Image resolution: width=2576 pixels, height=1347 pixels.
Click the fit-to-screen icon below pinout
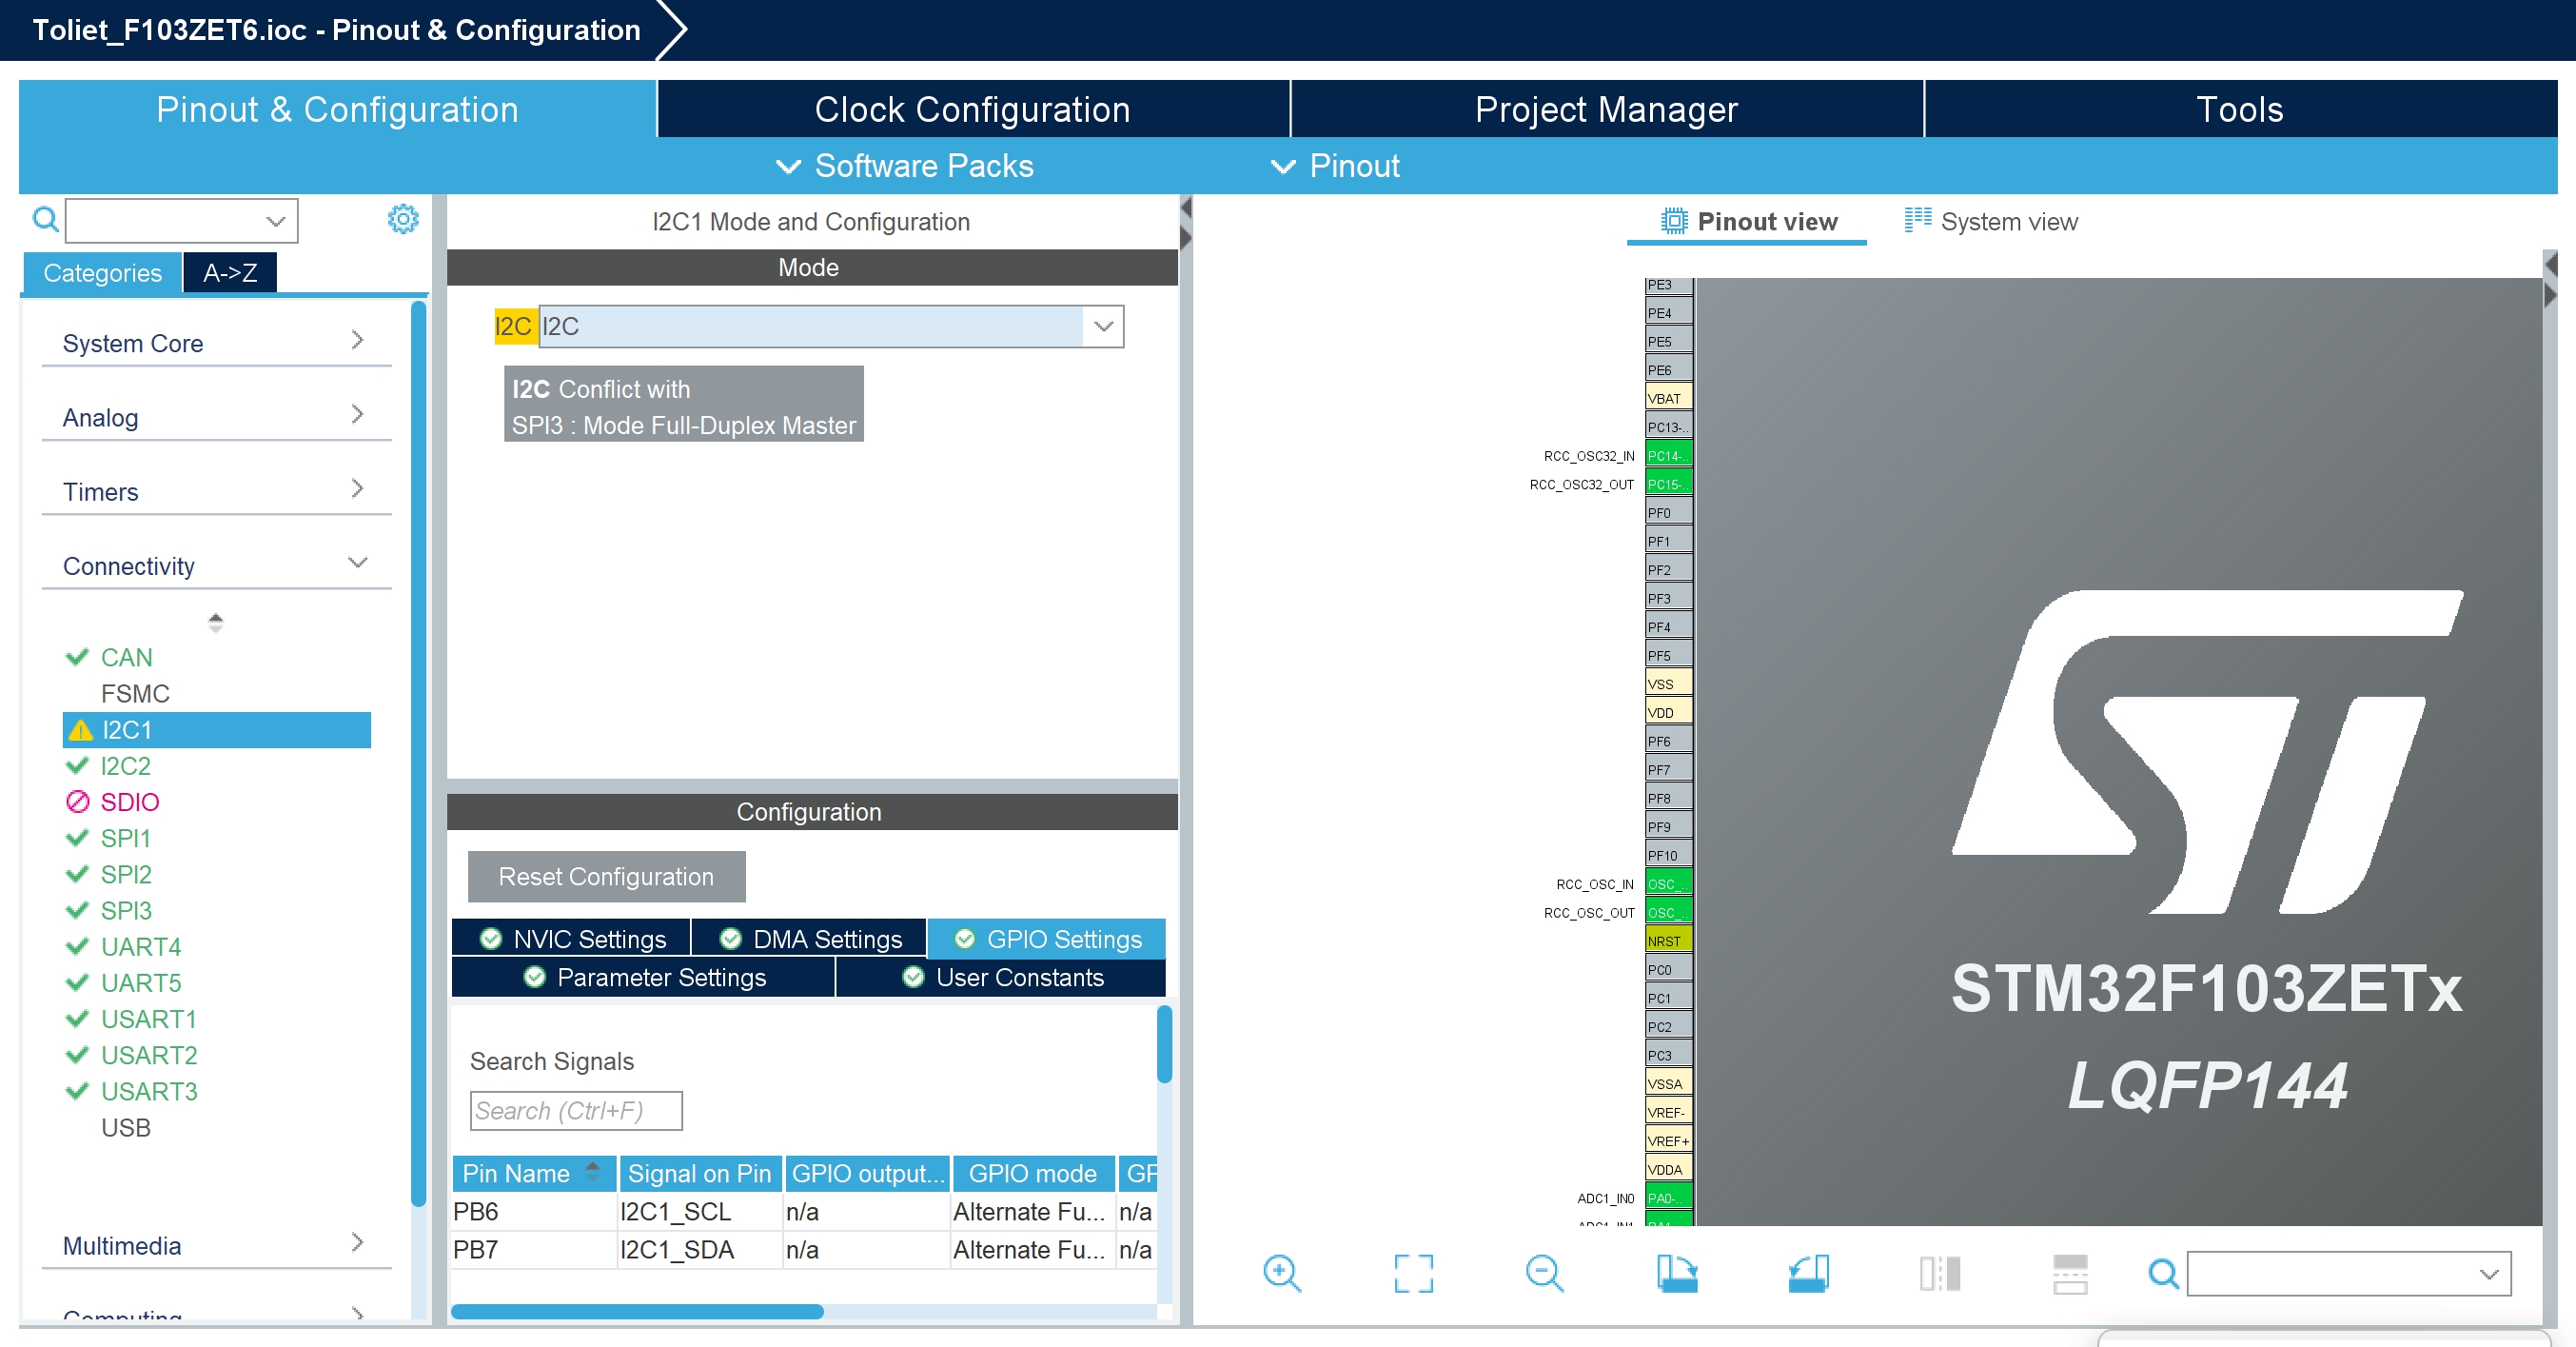point(1413,1273)
